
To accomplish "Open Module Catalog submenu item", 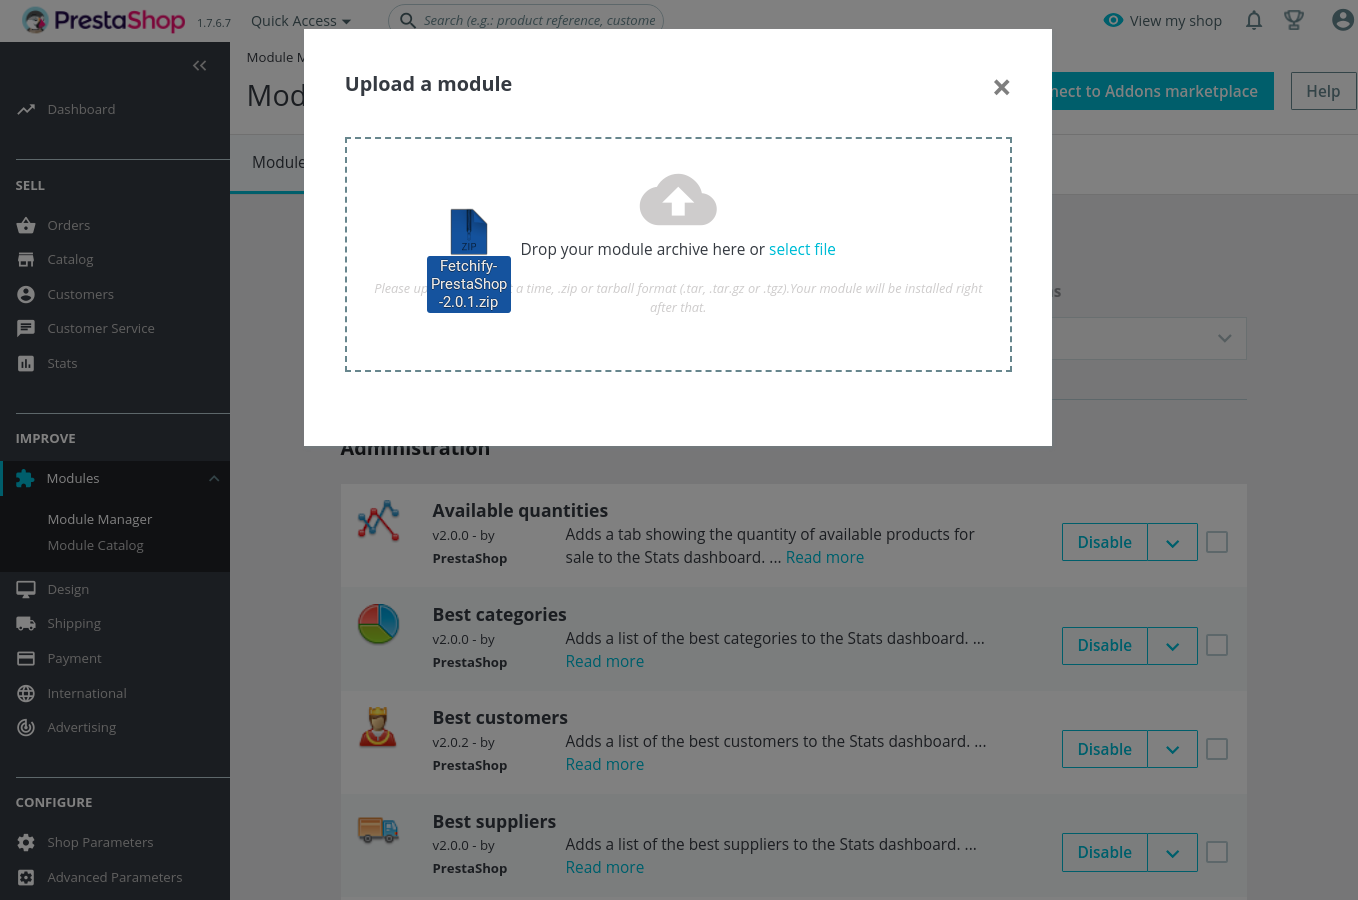I will [x=96, y=545].
